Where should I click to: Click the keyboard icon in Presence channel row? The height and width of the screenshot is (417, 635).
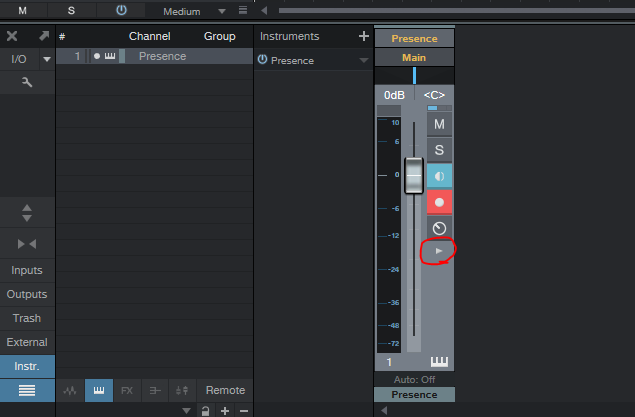110,56
